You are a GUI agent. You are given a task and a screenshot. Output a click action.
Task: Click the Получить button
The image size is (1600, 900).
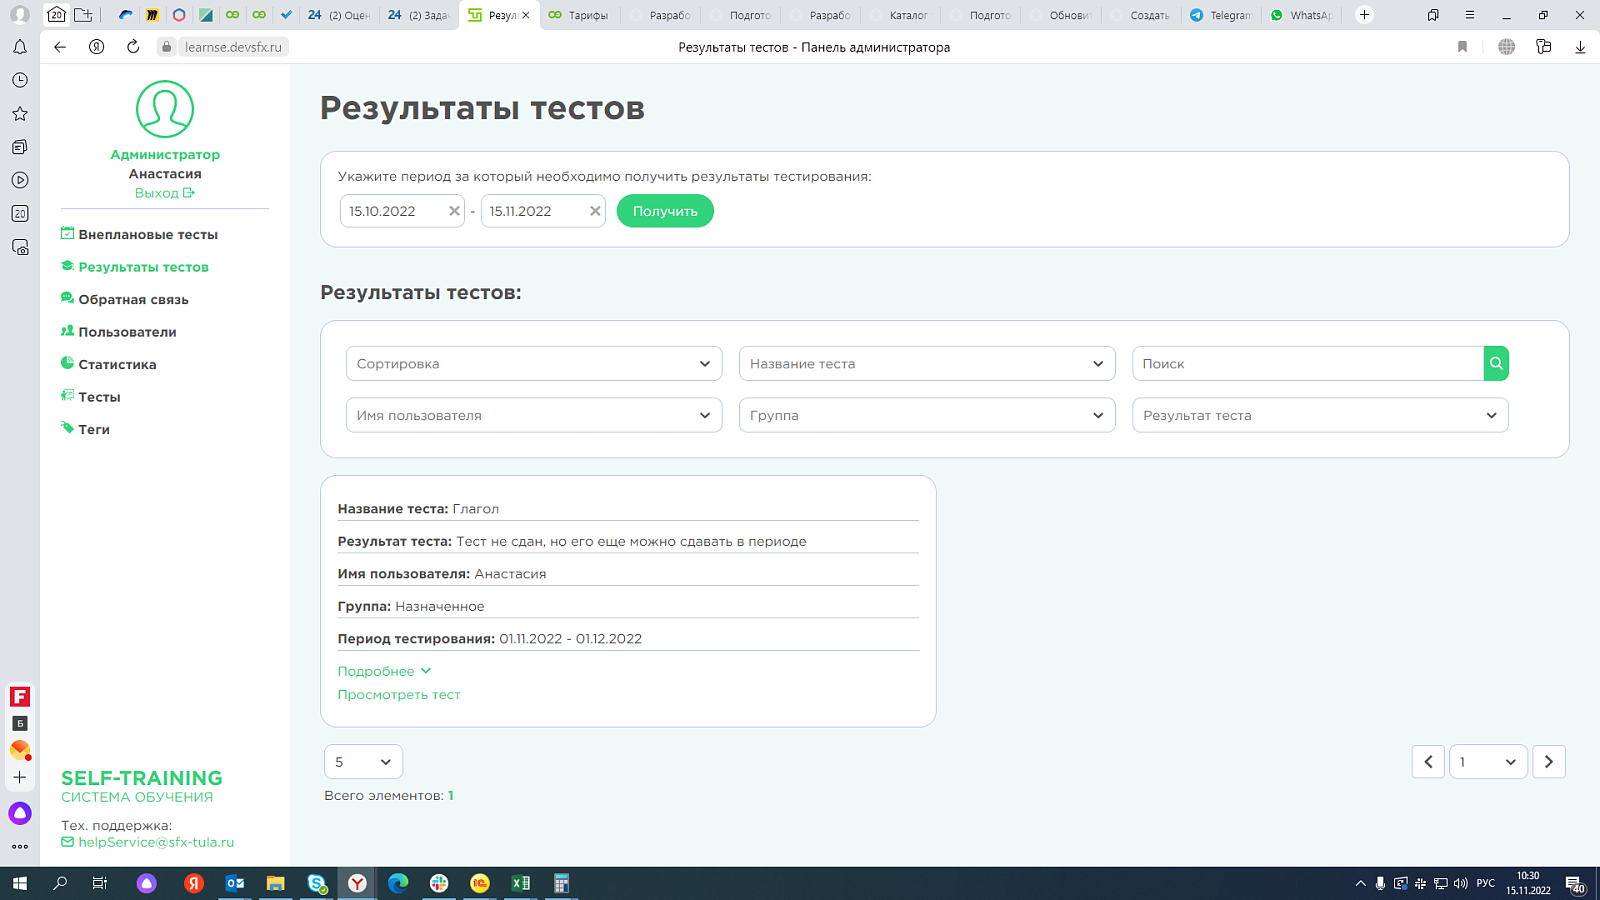(665, 211)
